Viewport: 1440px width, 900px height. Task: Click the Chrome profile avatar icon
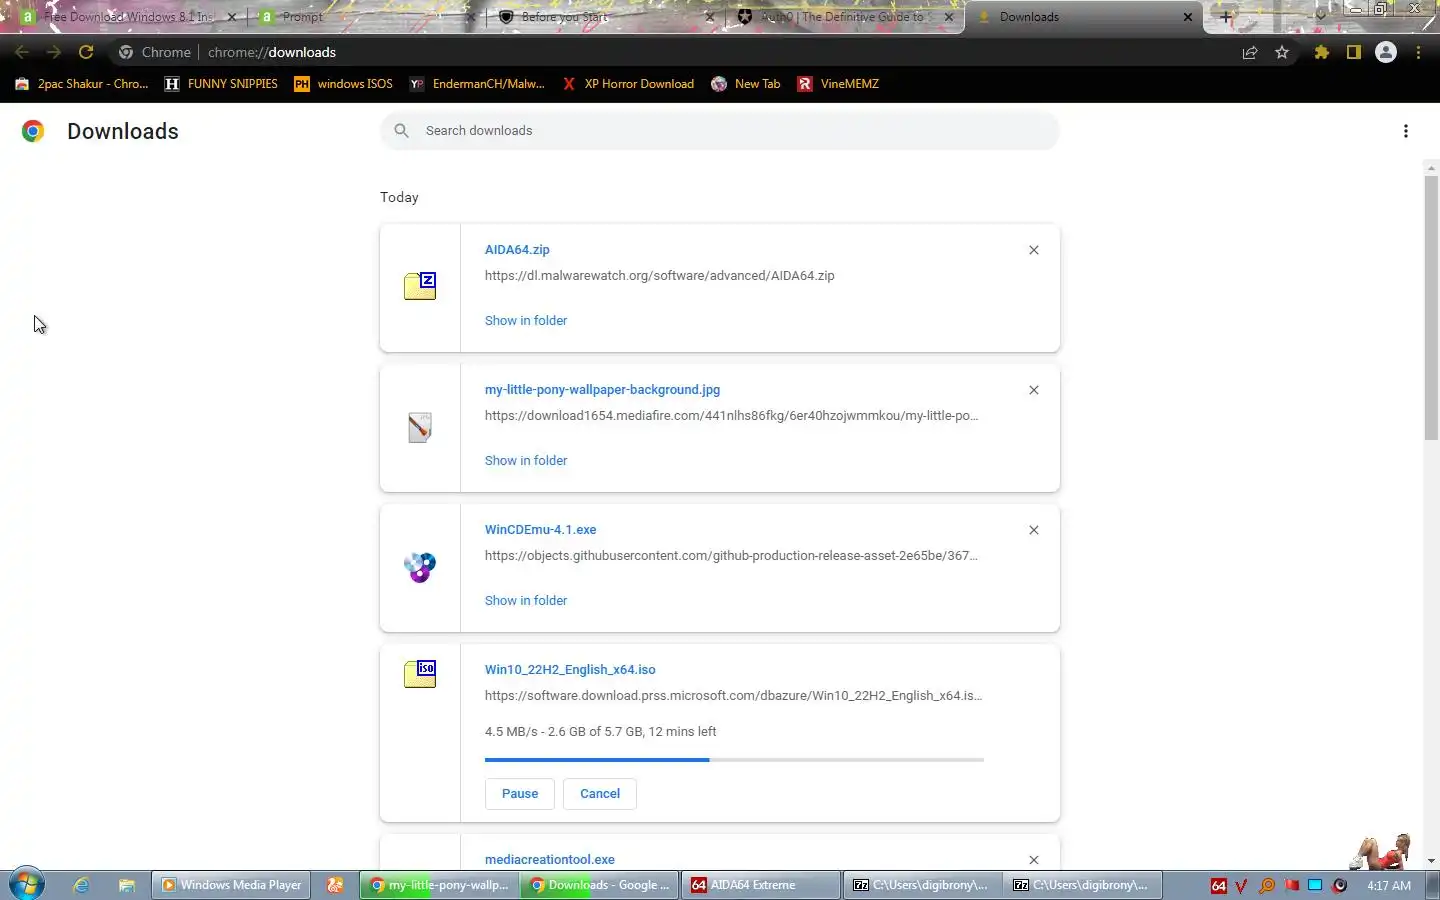1385,53
